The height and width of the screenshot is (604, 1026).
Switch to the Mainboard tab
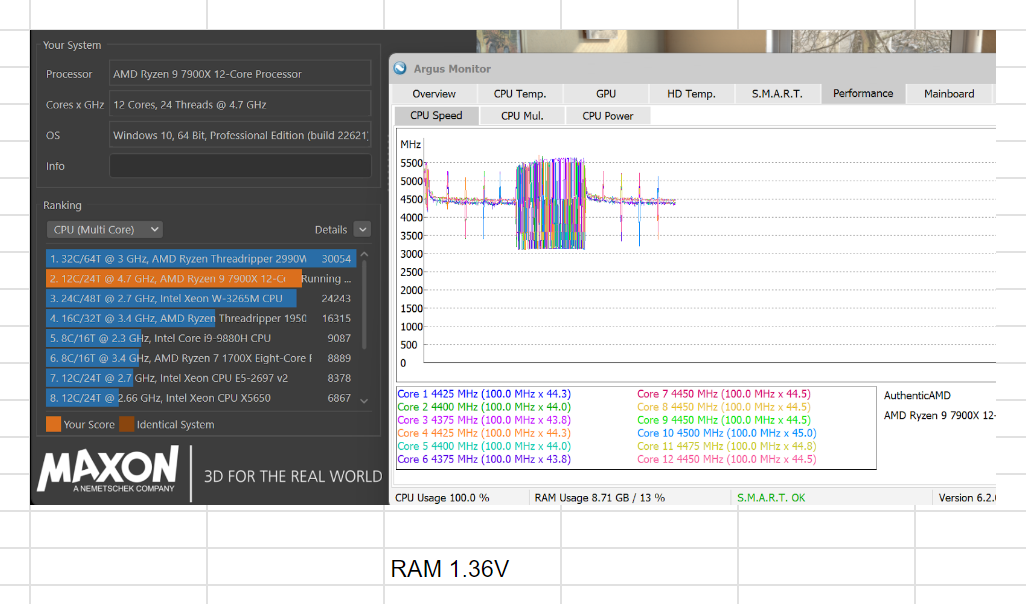(949, 94)
